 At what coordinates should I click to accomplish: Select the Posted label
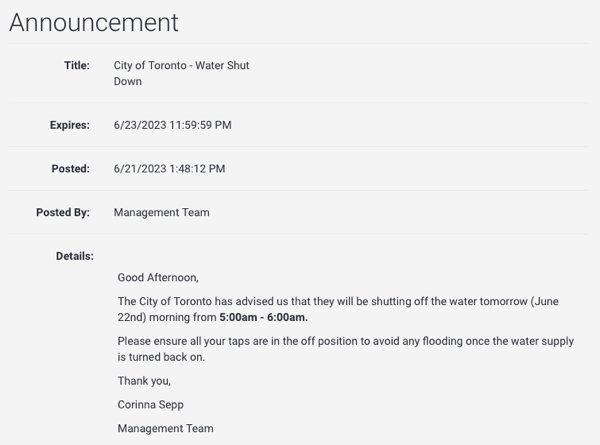point(70,169)
